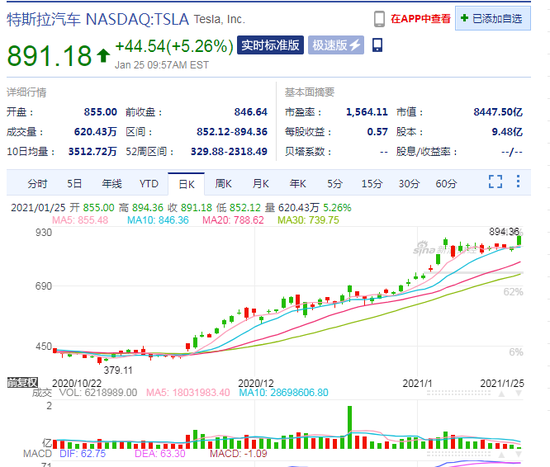The height and width of the screenshot is (467, 550).
Task: Click the green up arrow beside the price
Action: (103, 56)
